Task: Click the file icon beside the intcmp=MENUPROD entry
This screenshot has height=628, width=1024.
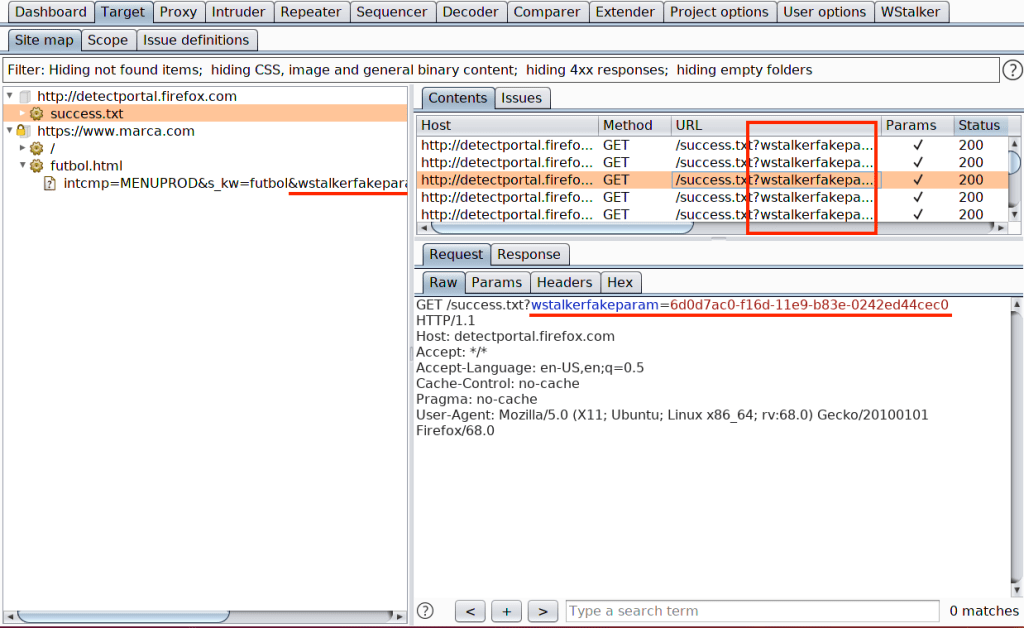Action: click(x=50, y=184)
